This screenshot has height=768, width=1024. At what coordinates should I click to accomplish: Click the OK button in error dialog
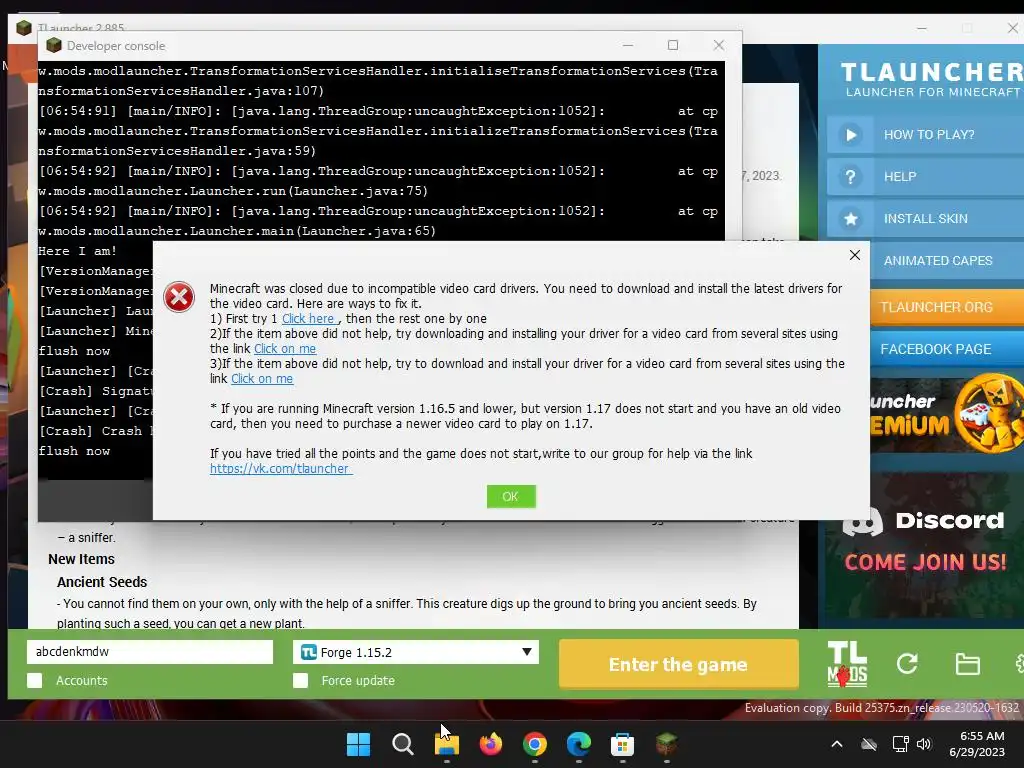tap(511, 496)
